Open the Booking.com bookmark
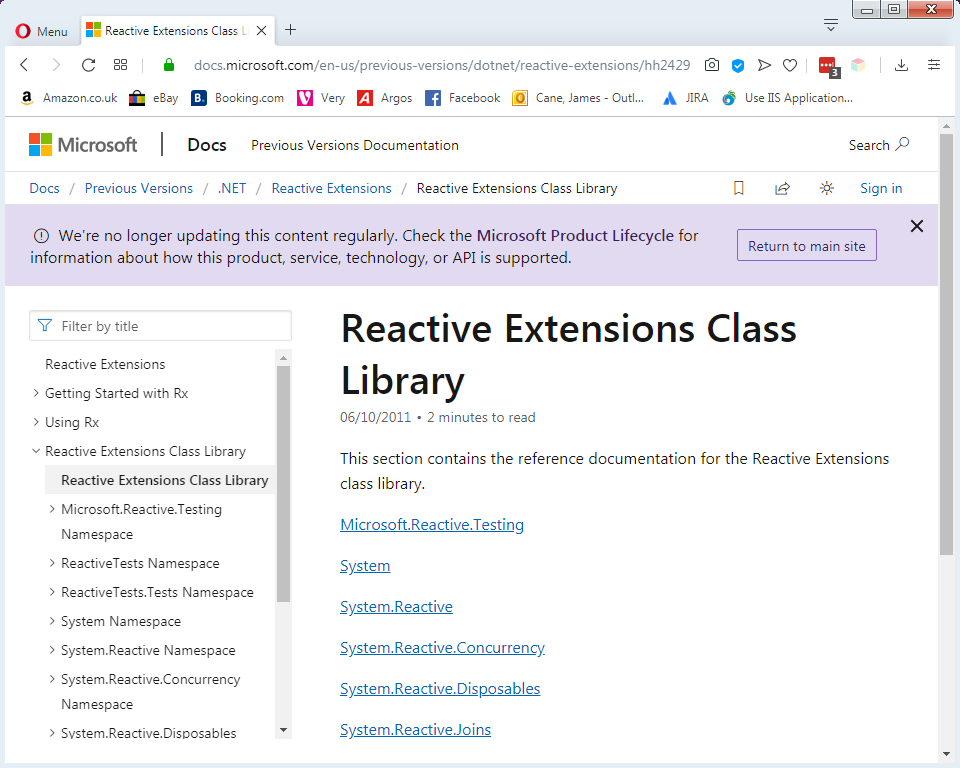Viewport: 960px width, 768px height. 238,98
